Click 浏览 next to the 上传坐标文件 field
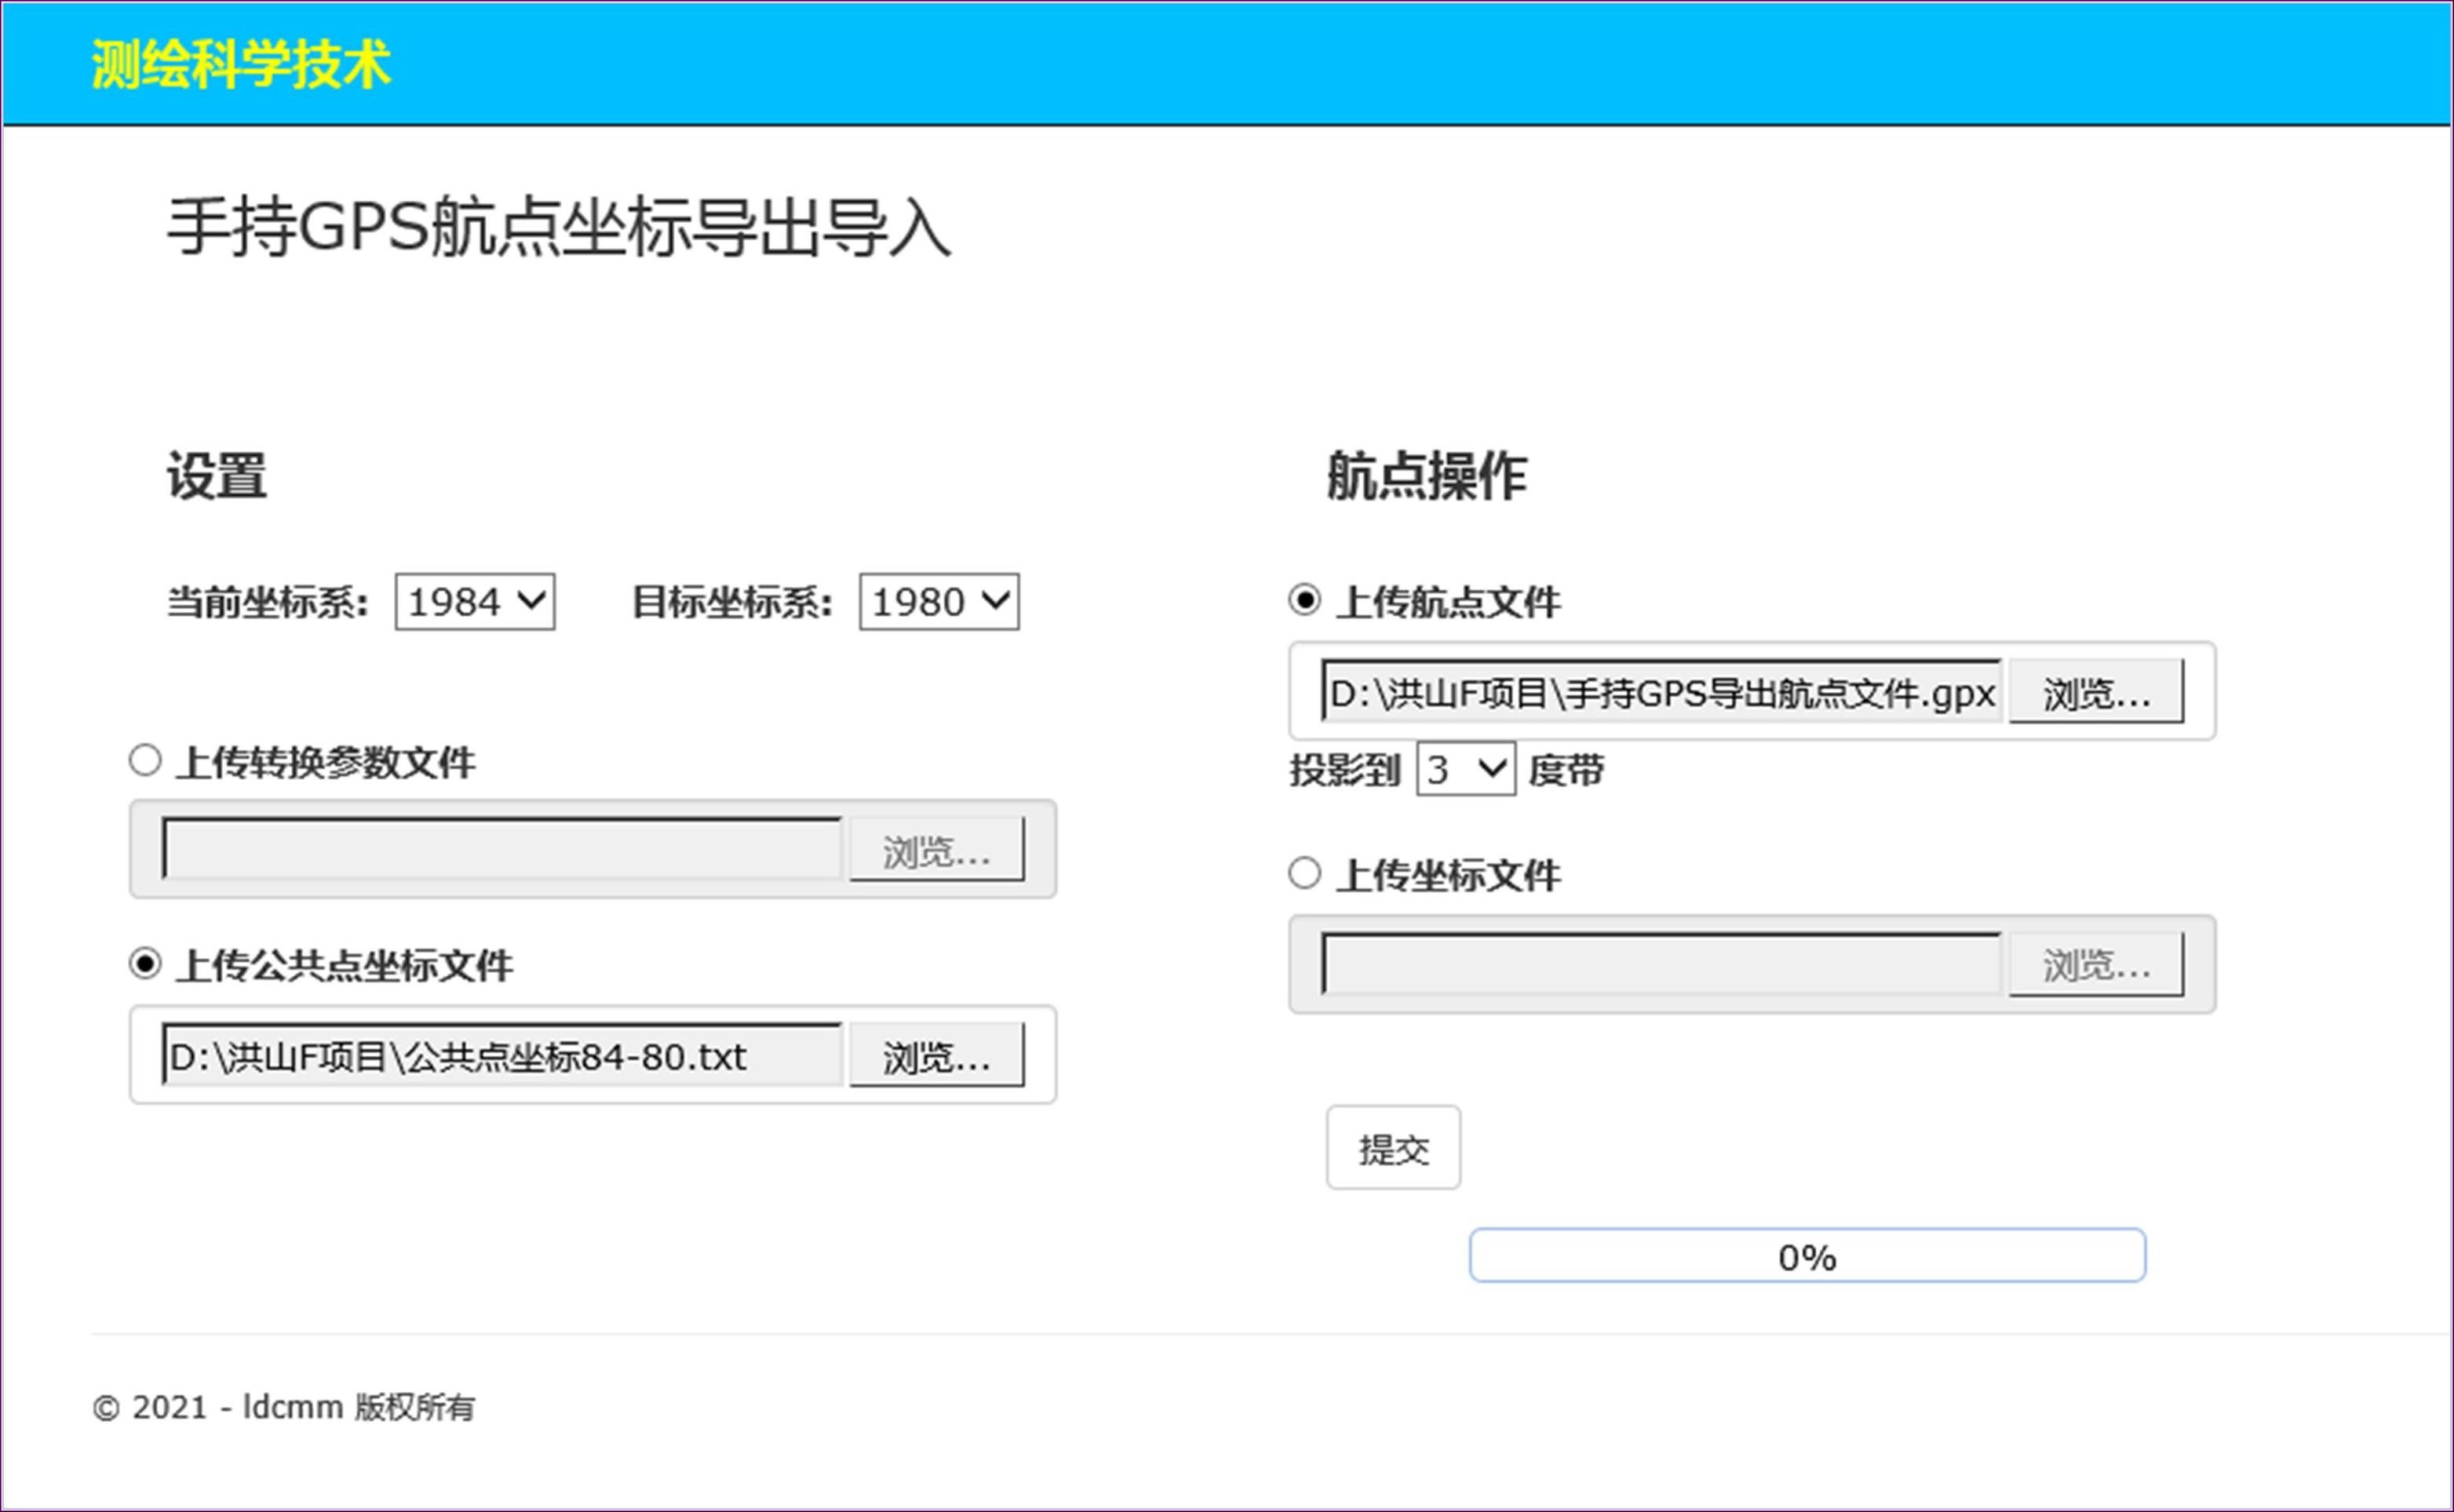This screenshot has height=1512, width=2454. pyautogui.click(x=2095, y=962)
